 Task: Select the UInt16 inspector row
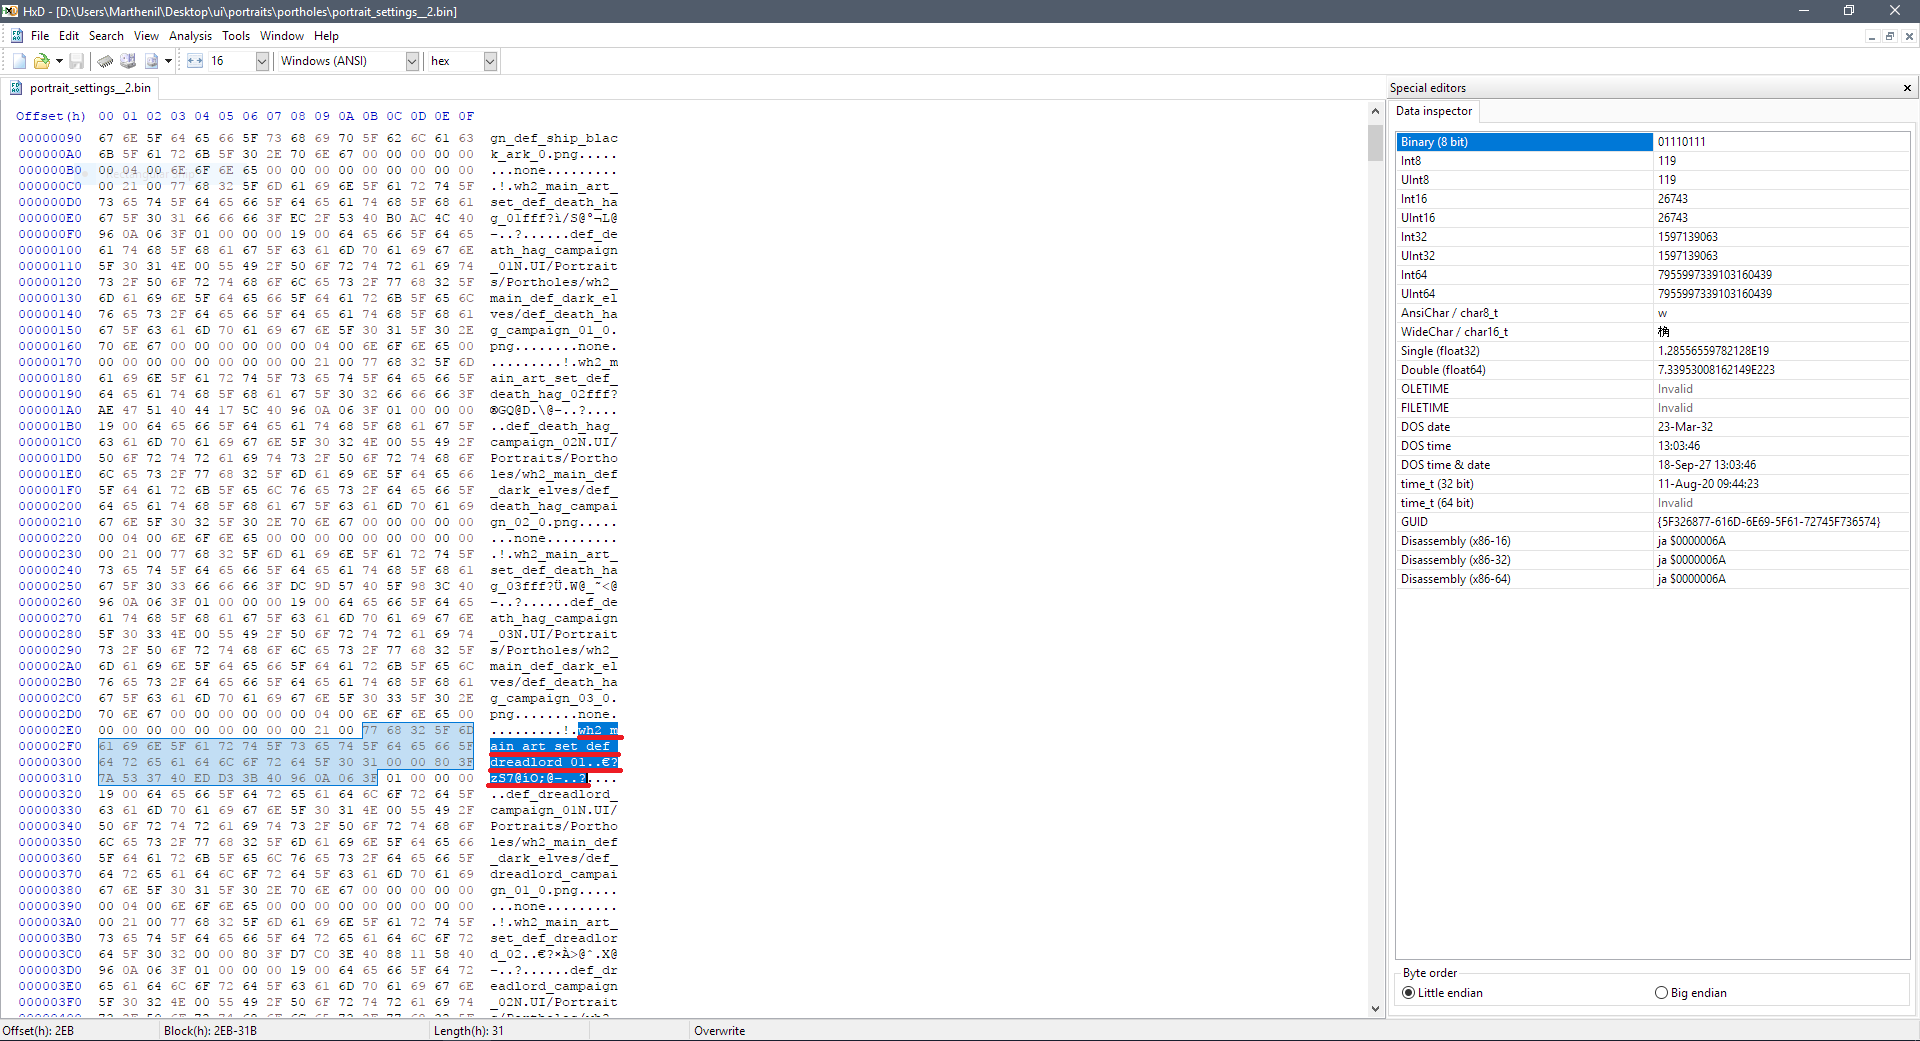pos(1652,218)
